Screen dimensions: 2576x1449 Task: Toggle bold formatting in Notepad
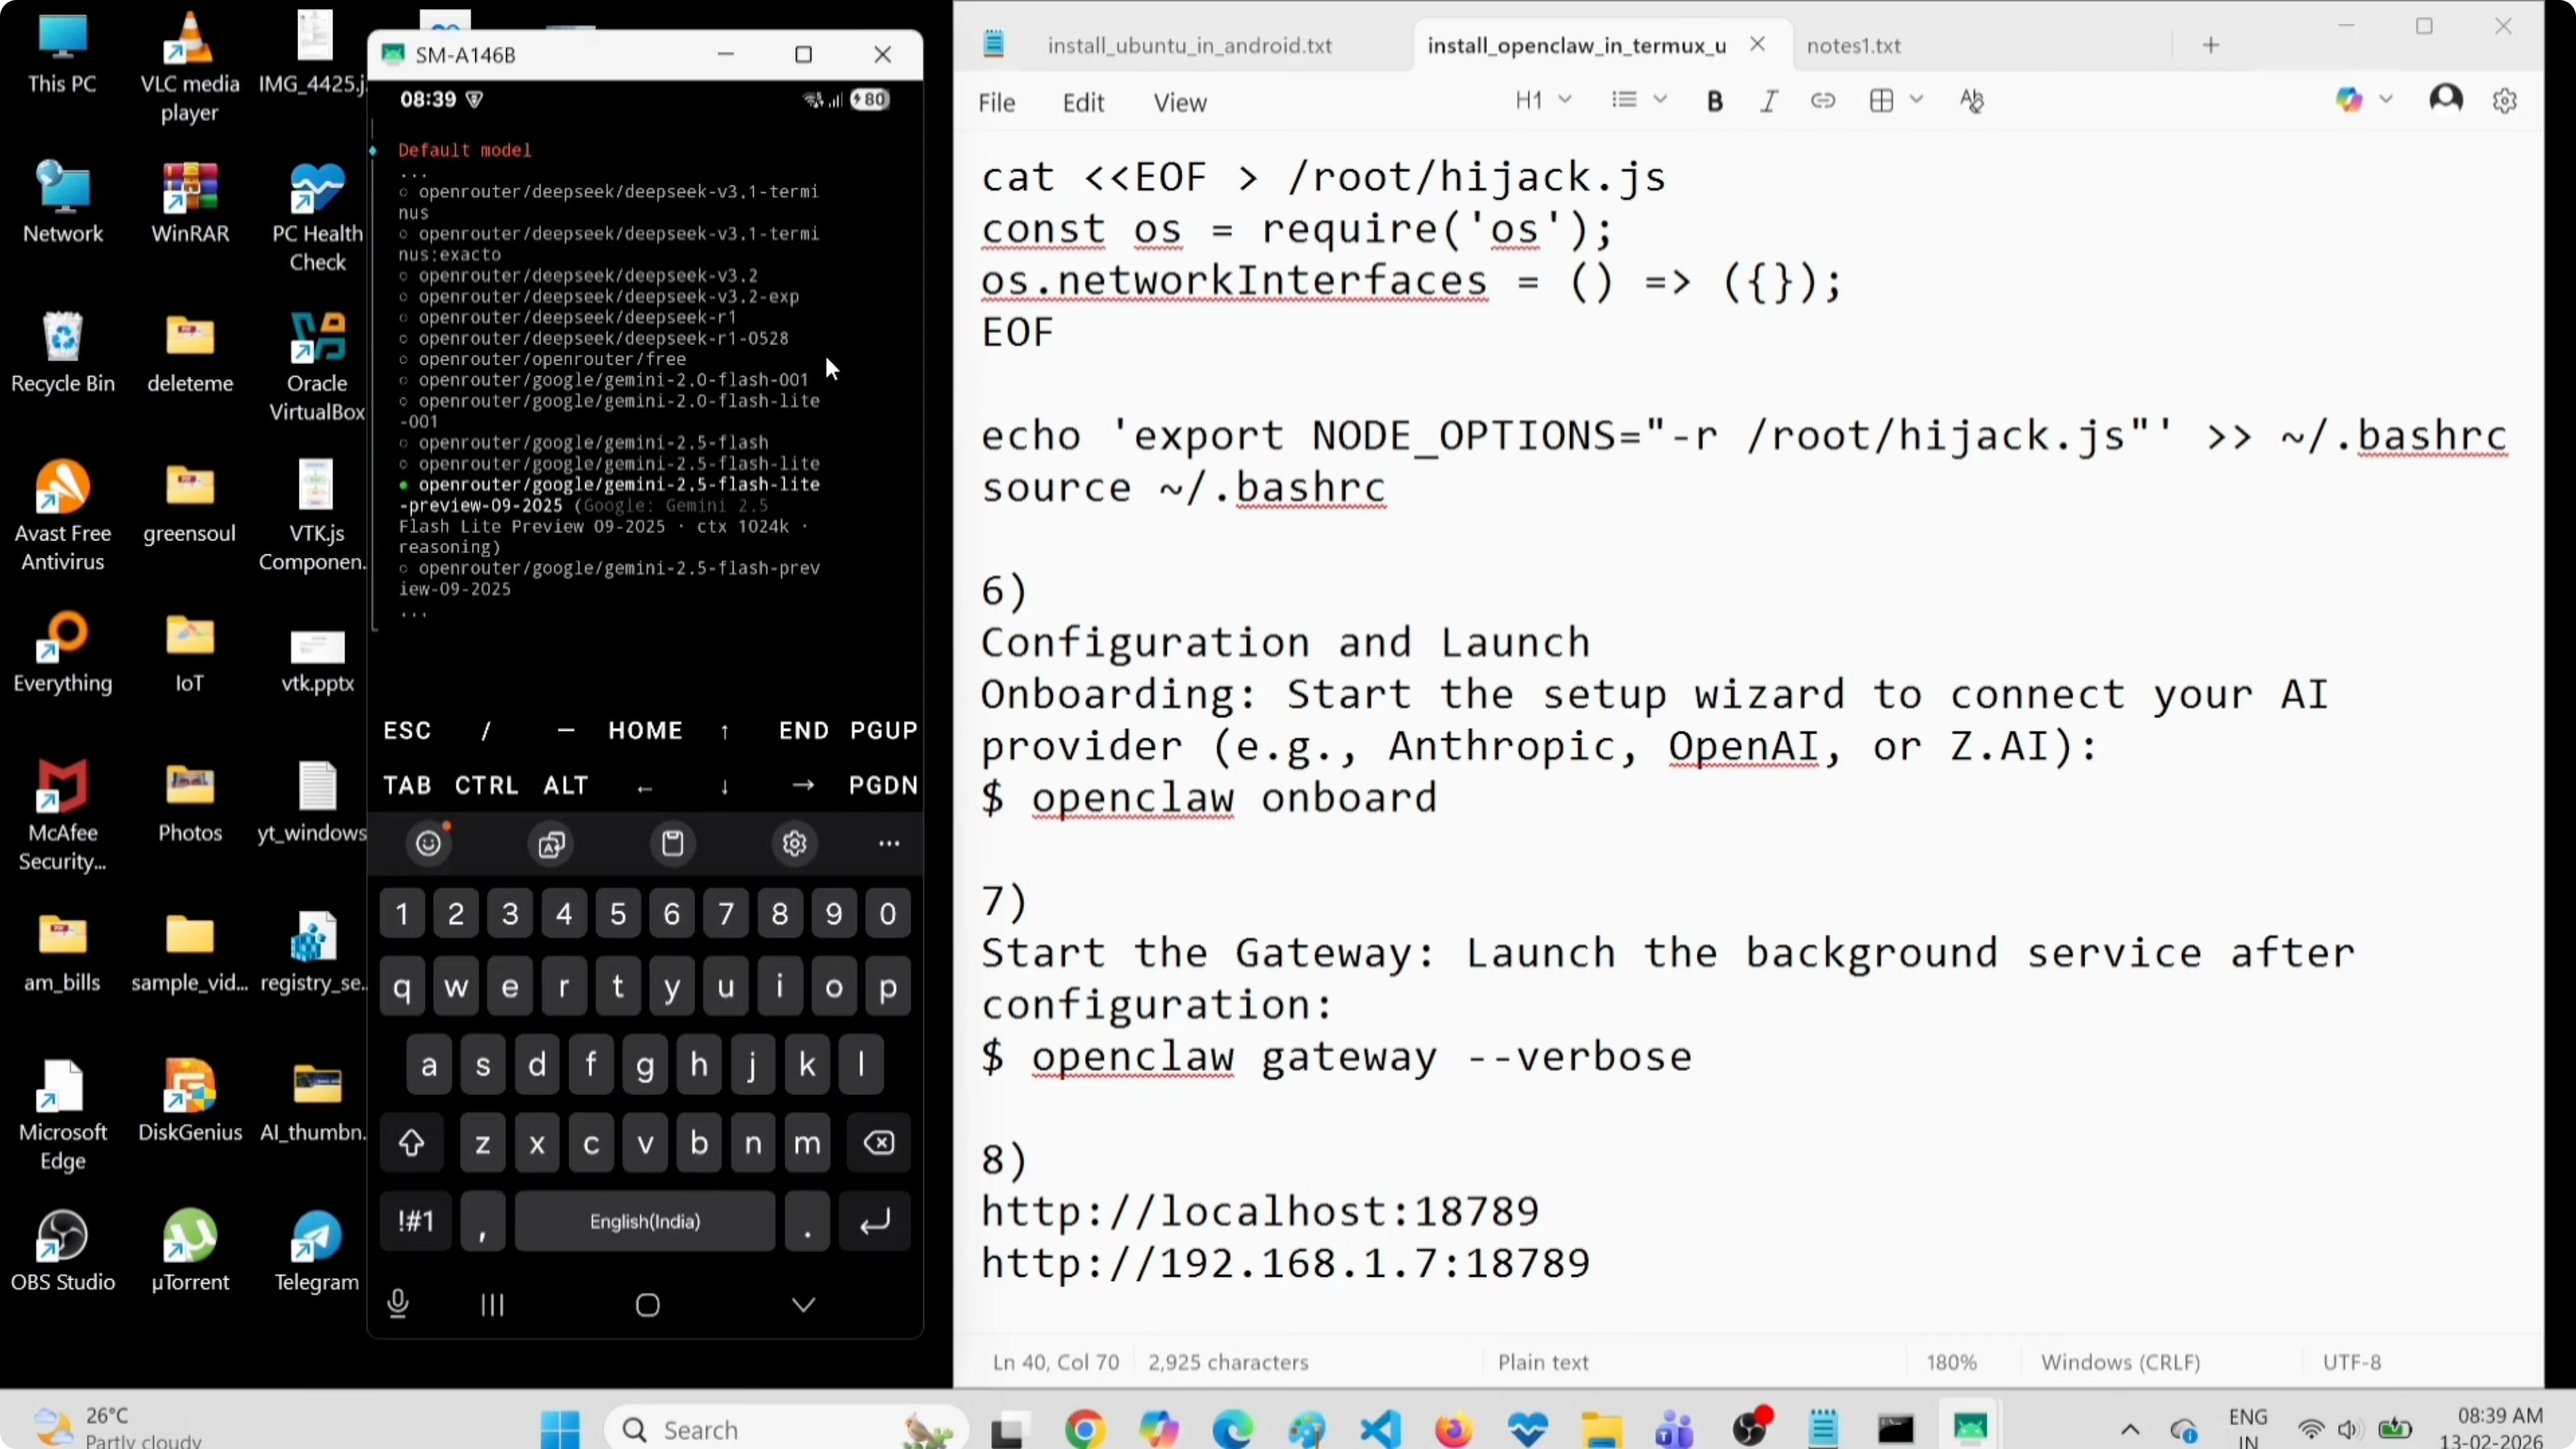1714,100
